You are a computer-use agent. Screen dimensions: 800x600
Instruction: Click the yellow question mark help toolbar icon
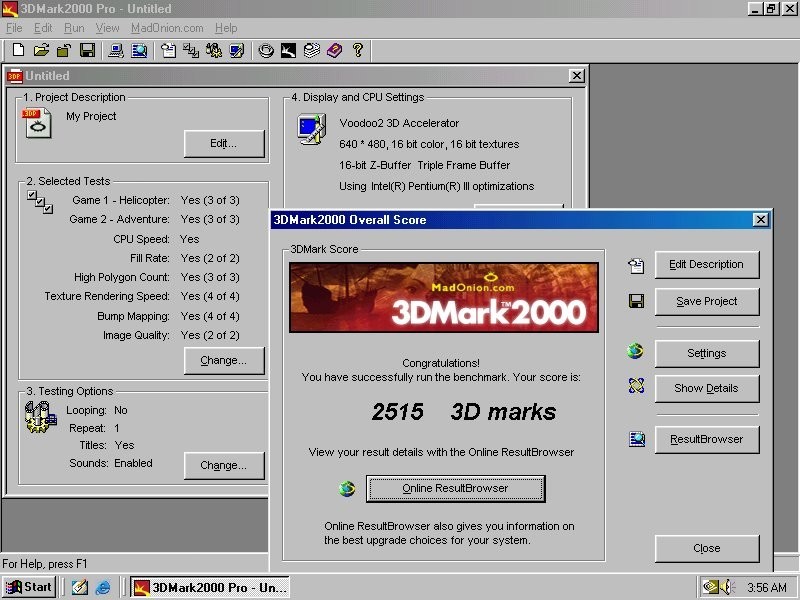(x=357, y=50)
